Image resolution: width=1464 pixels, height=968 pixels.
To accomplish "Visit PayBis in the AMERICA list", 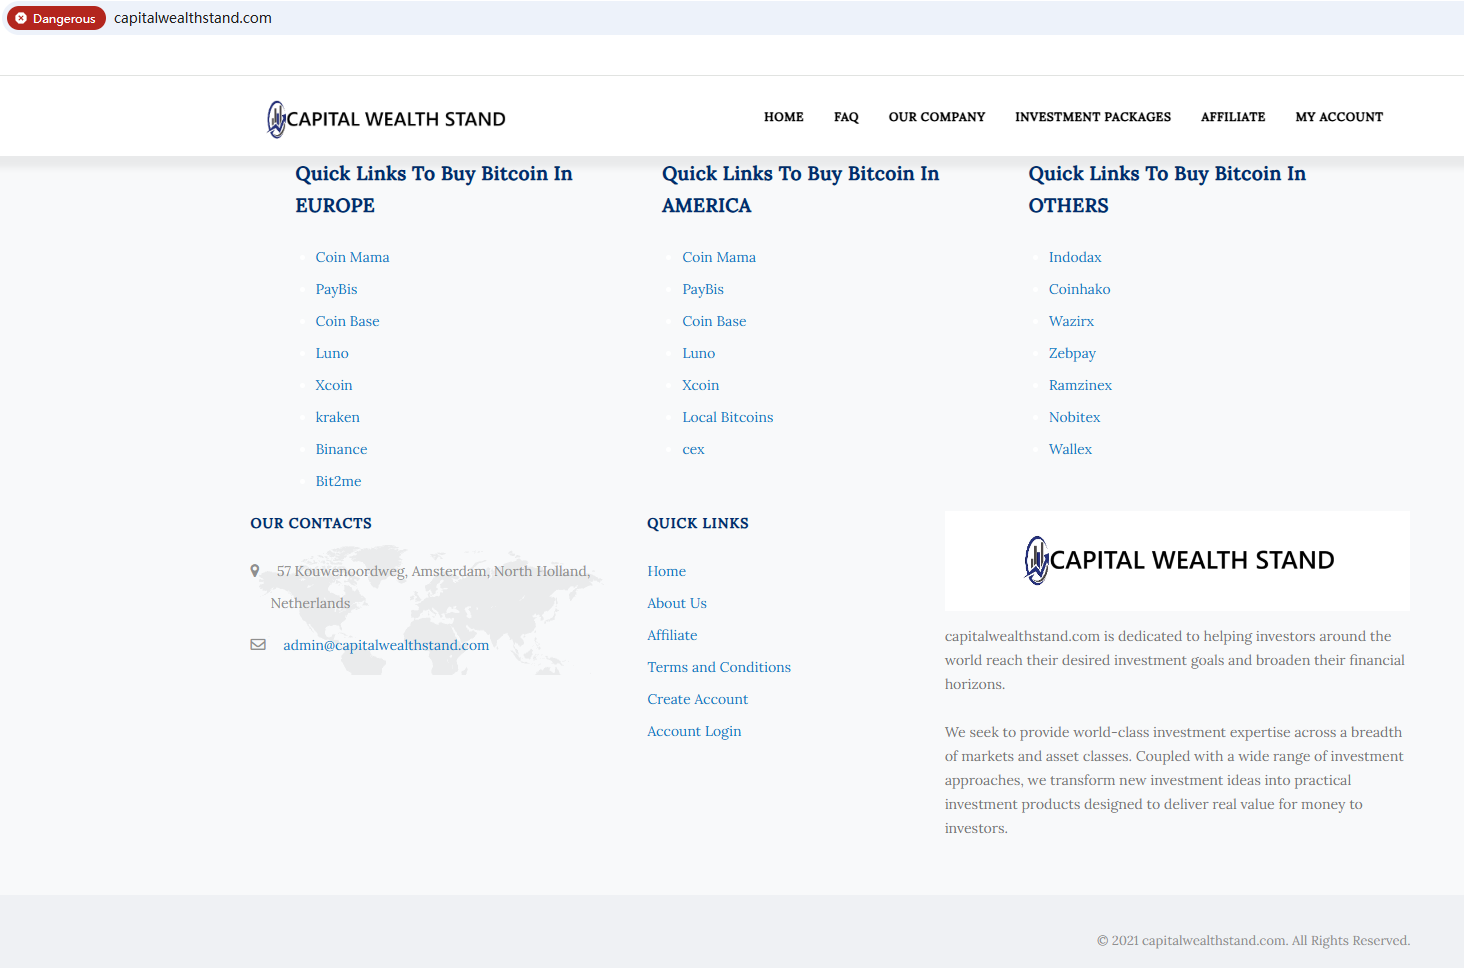I will coord(703,289).
